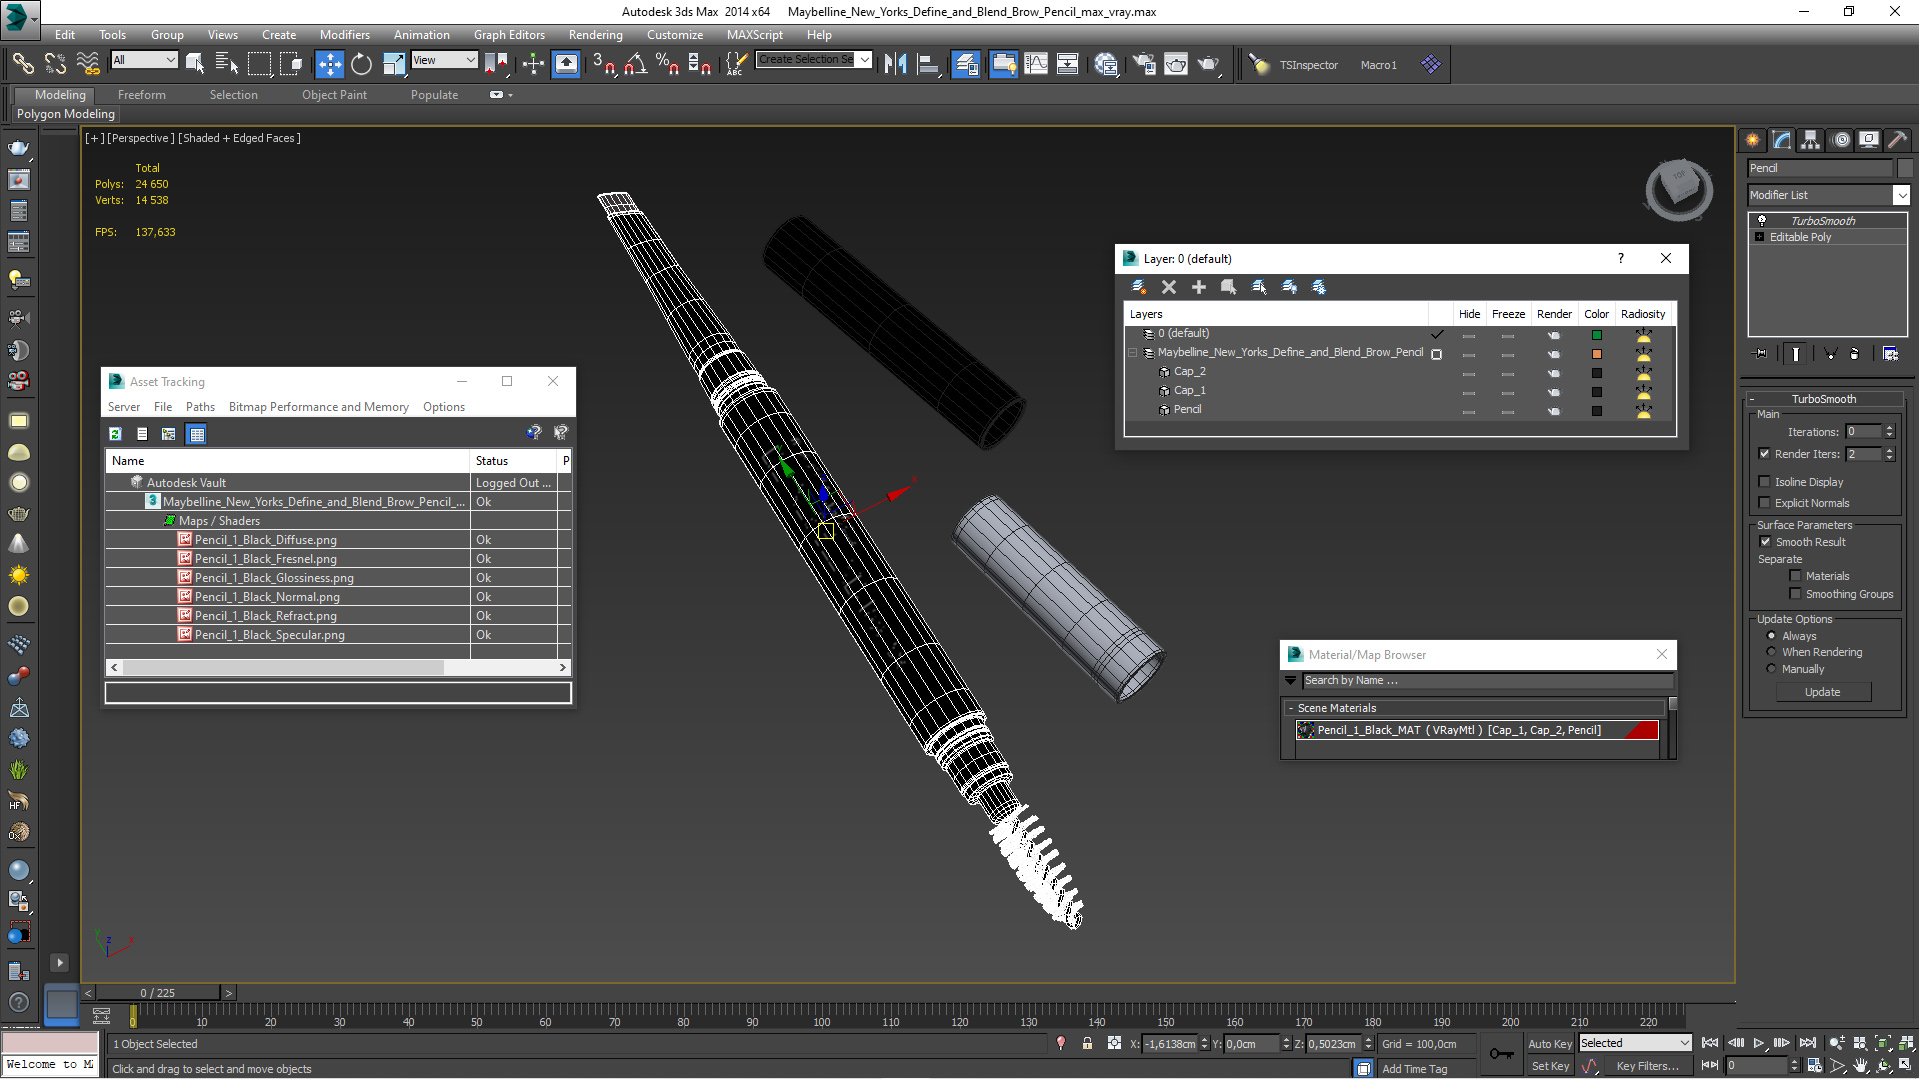Collapse the Scene Materials group

pyautogui.click(x=1291, y=708)
